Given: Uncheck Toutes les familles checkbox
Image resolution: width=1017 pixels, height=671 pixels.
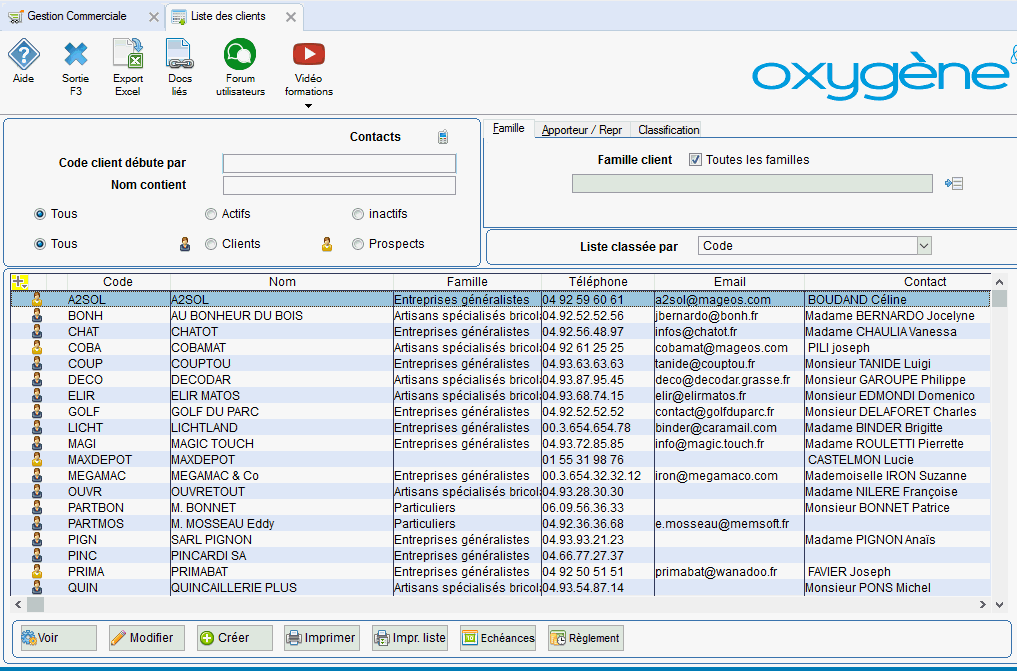Looking at the screenshot, I should coord(695,160).
